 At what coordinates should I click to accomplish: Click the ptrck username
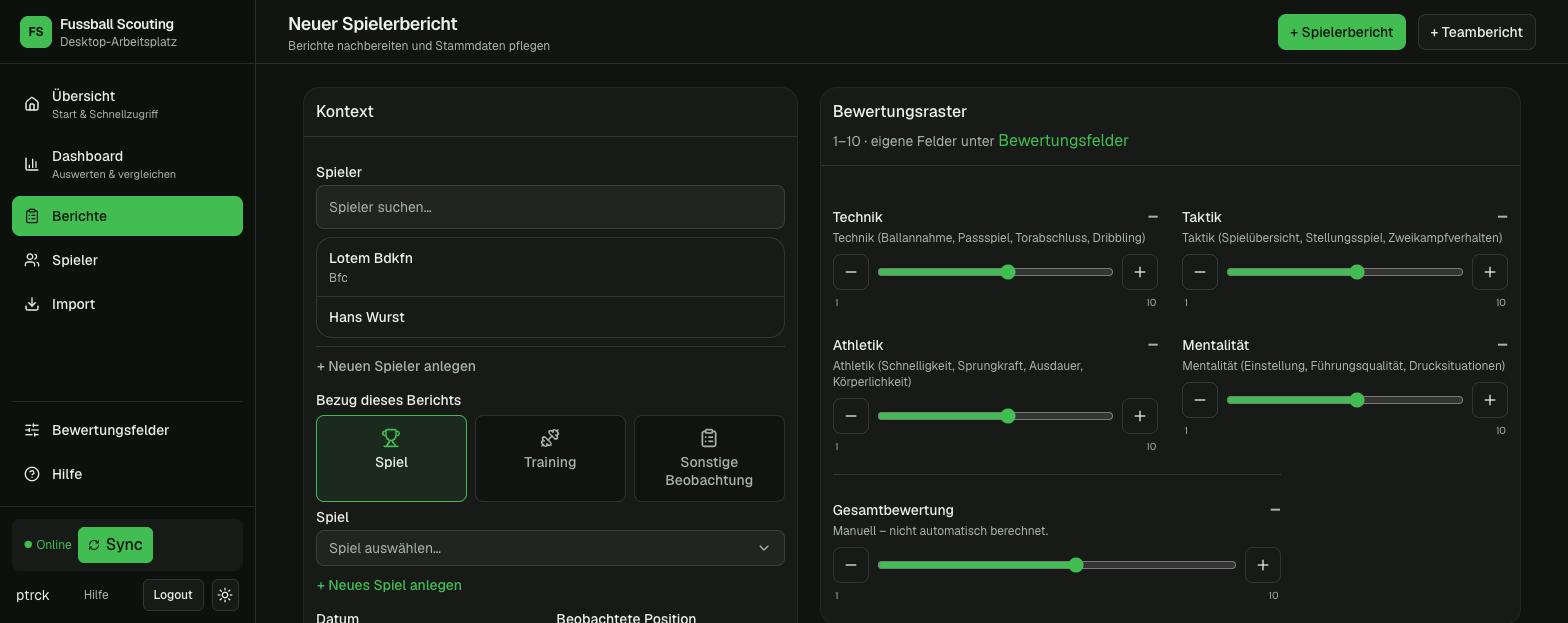(x=33, y=595)
